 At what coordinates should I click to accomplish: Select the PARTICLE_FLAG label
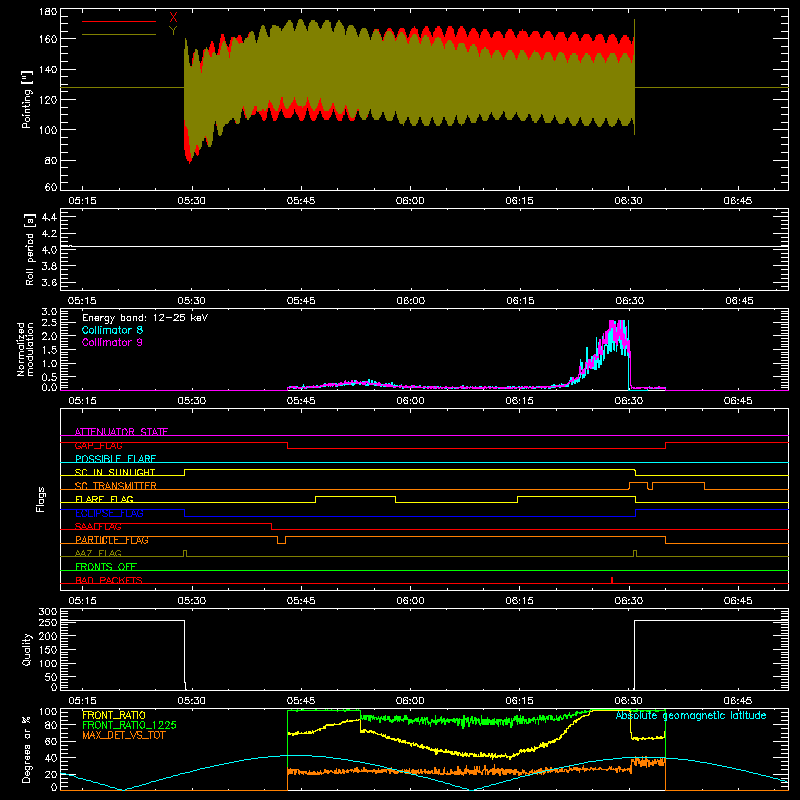tap(112, 540)
